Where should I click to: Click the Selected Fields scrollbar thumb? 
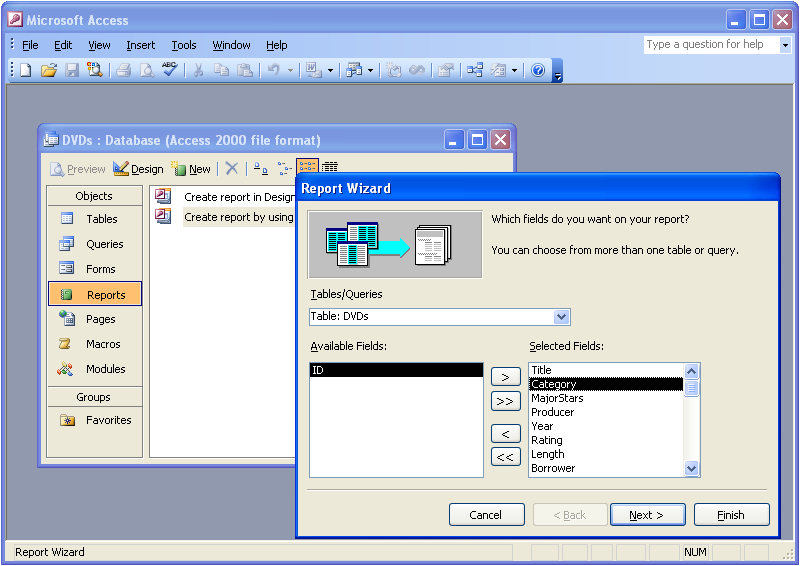click(x=691, y=388)
